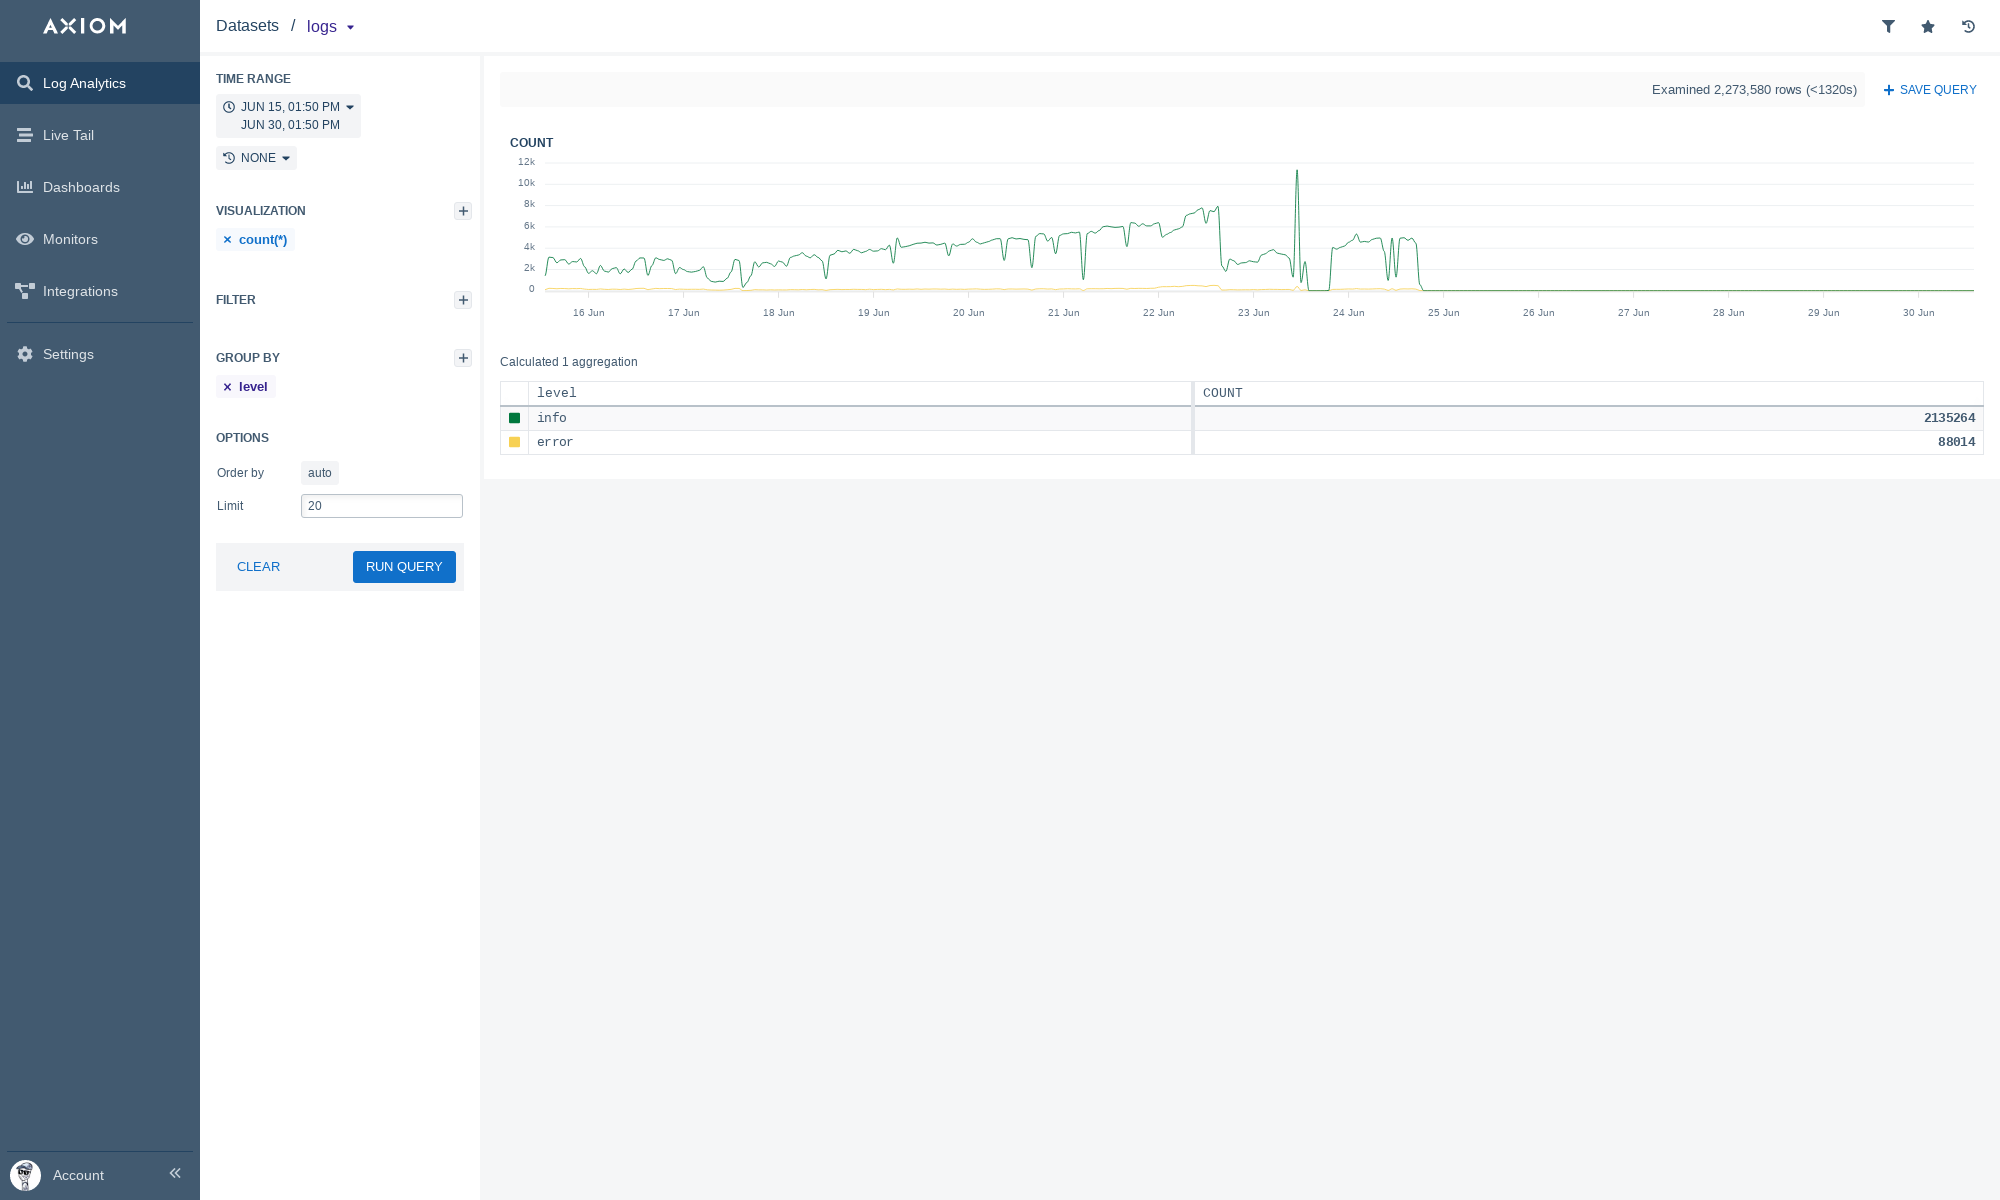Remove the level group by chip
Viewport: 2000px width, 1200px height.
pos(227,387)
